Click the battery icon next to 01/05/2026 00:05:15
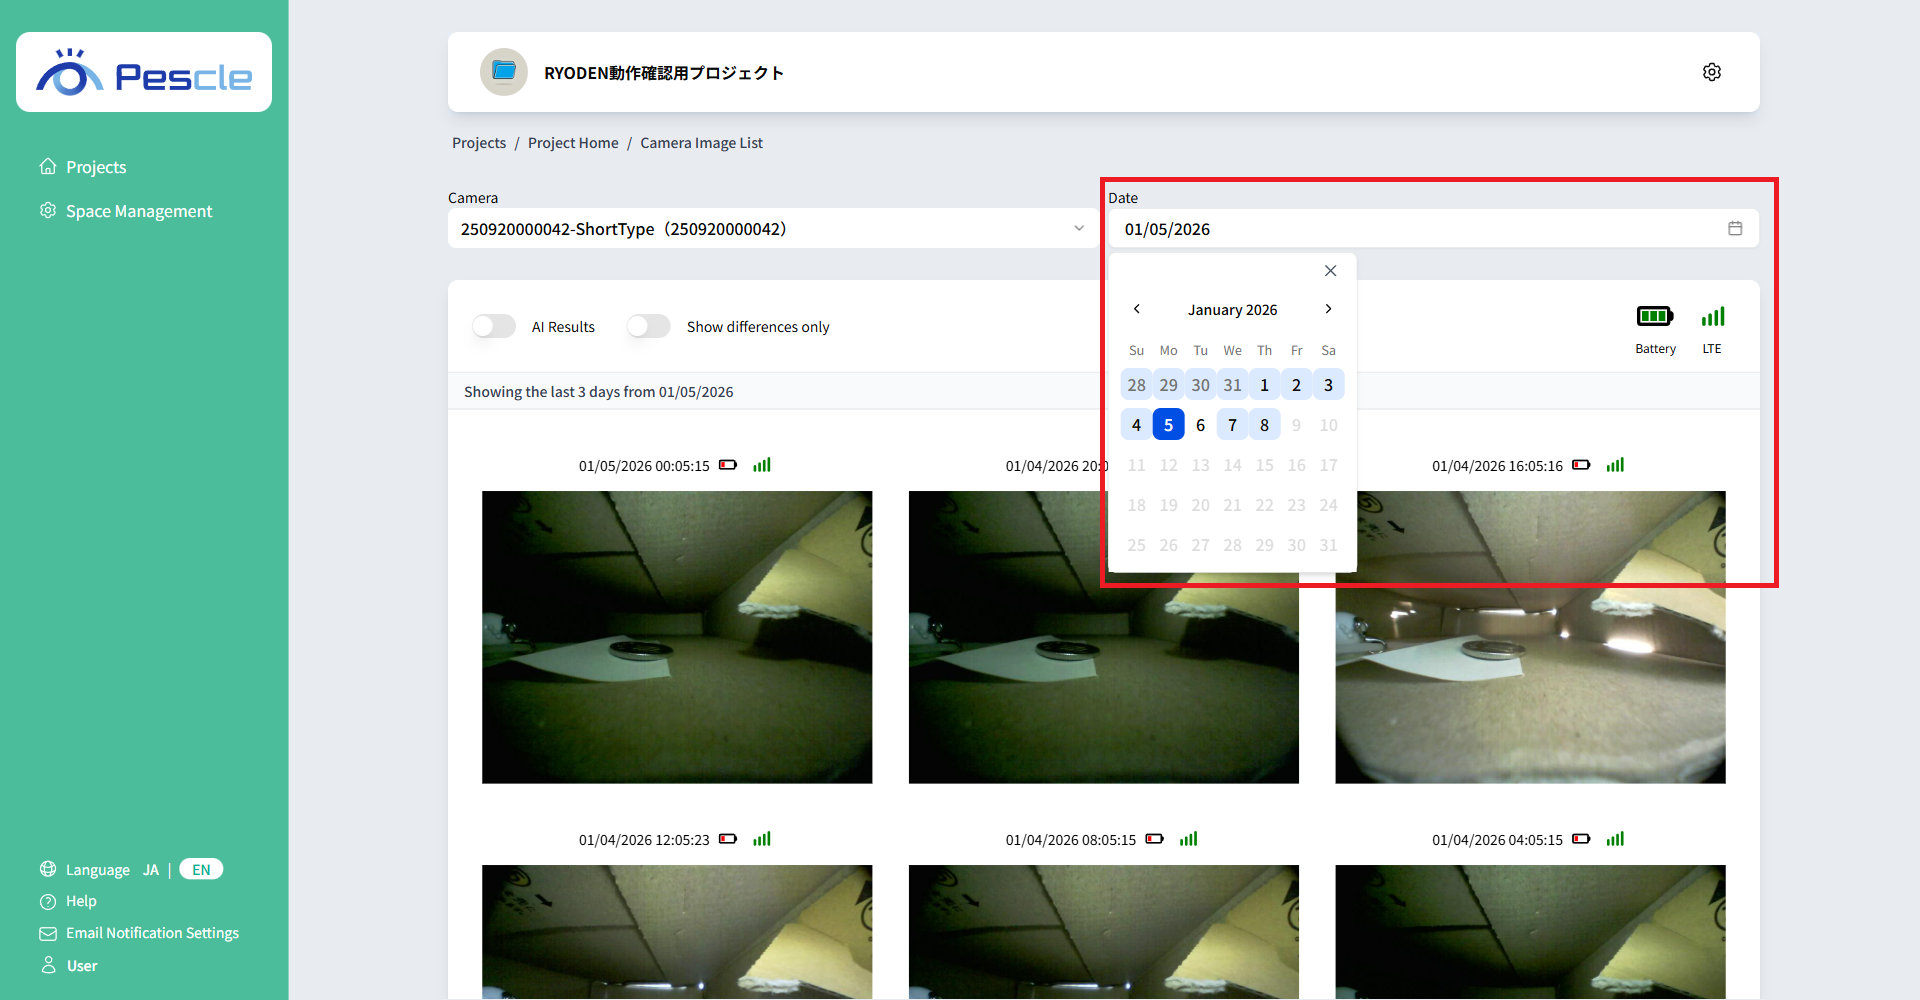This screenshot has width=1920, height=1000. [x=727, y=465]
